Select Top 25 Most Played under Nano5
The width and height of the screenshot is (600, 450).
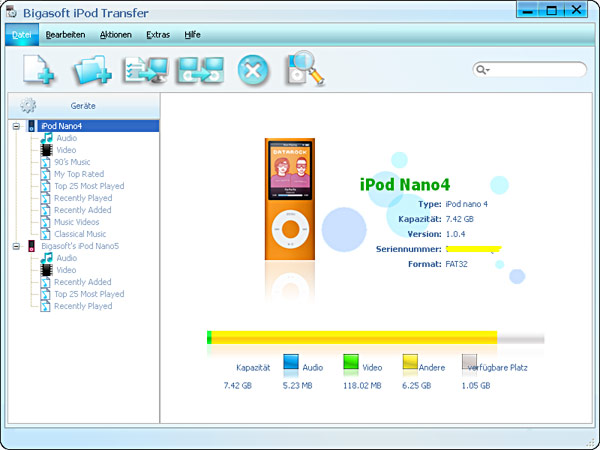(89, 294)
